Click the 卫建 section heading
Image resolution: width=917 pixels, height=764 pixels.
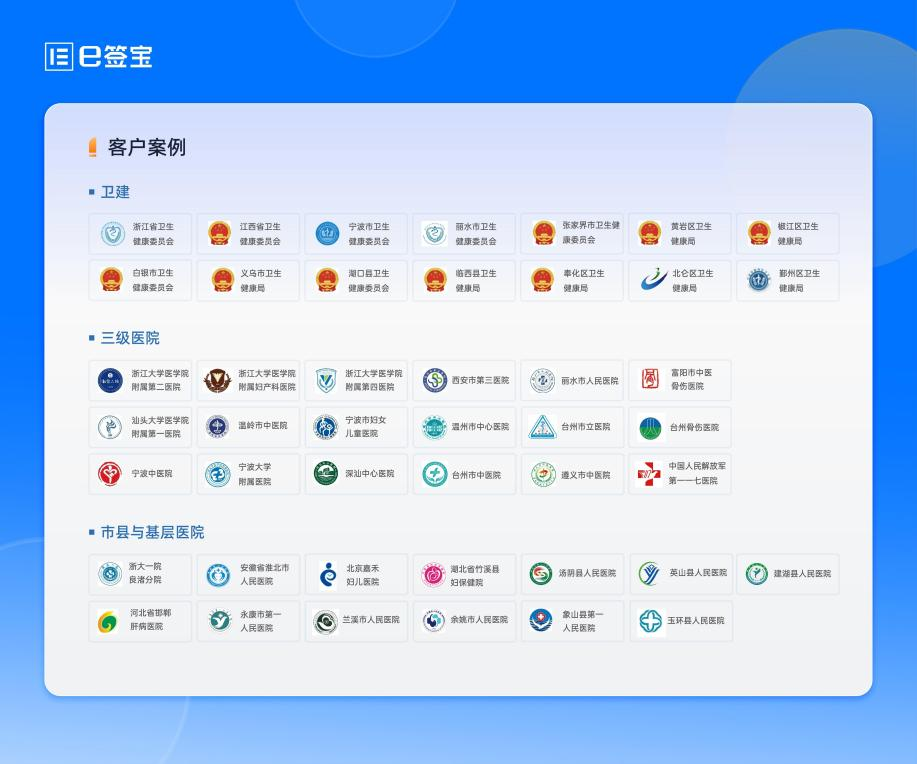(x=115, y=192)
